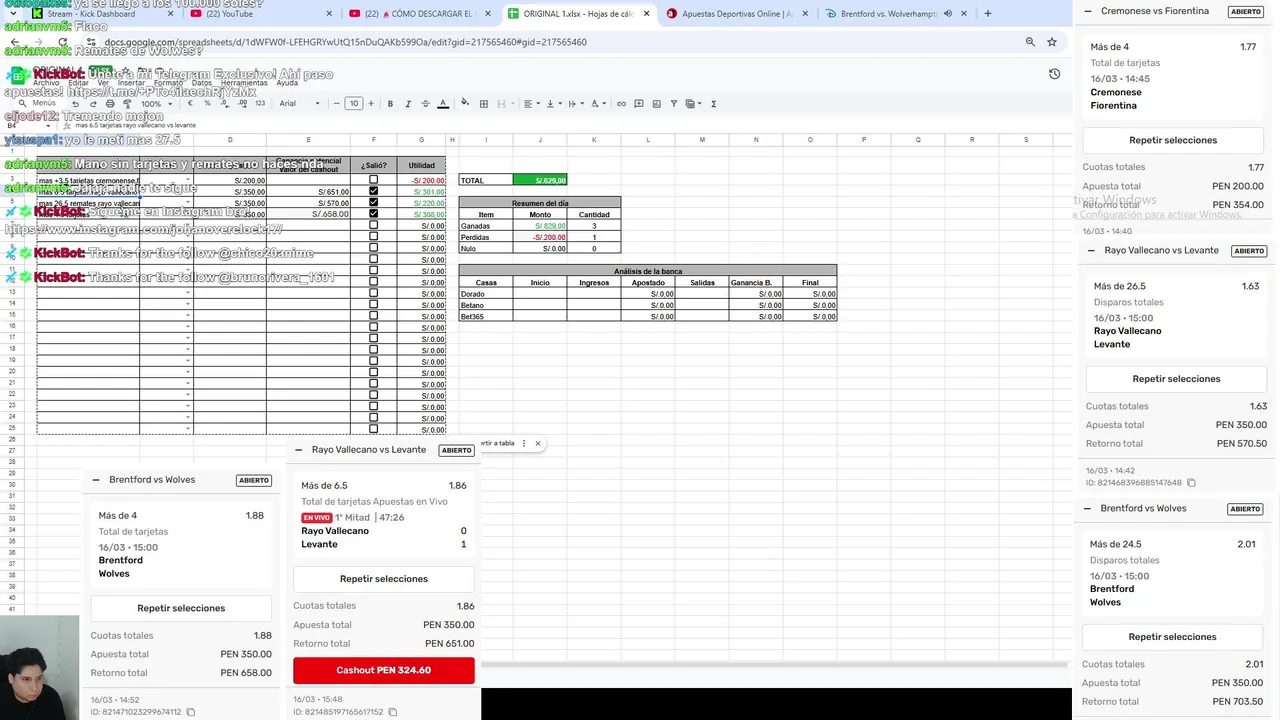Copy ID 821485197156517152 with copy icon
The width and height of the screenshot is (1280, 720).
click(x=392, y=712)
